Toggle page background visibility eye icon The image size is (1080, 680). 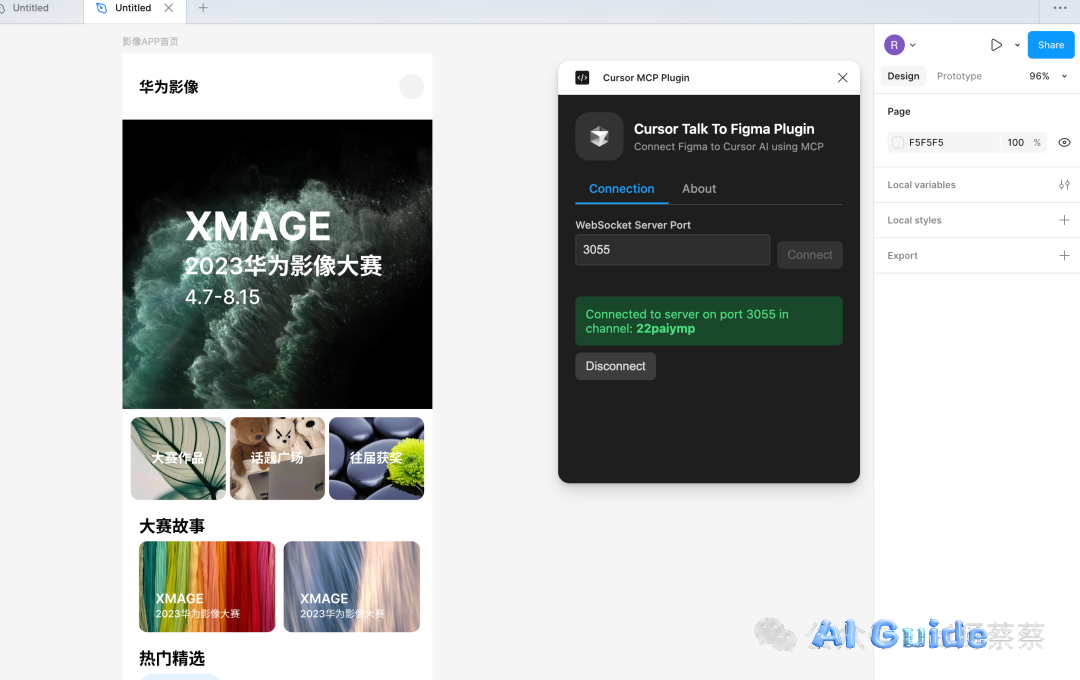(1064, 143)
